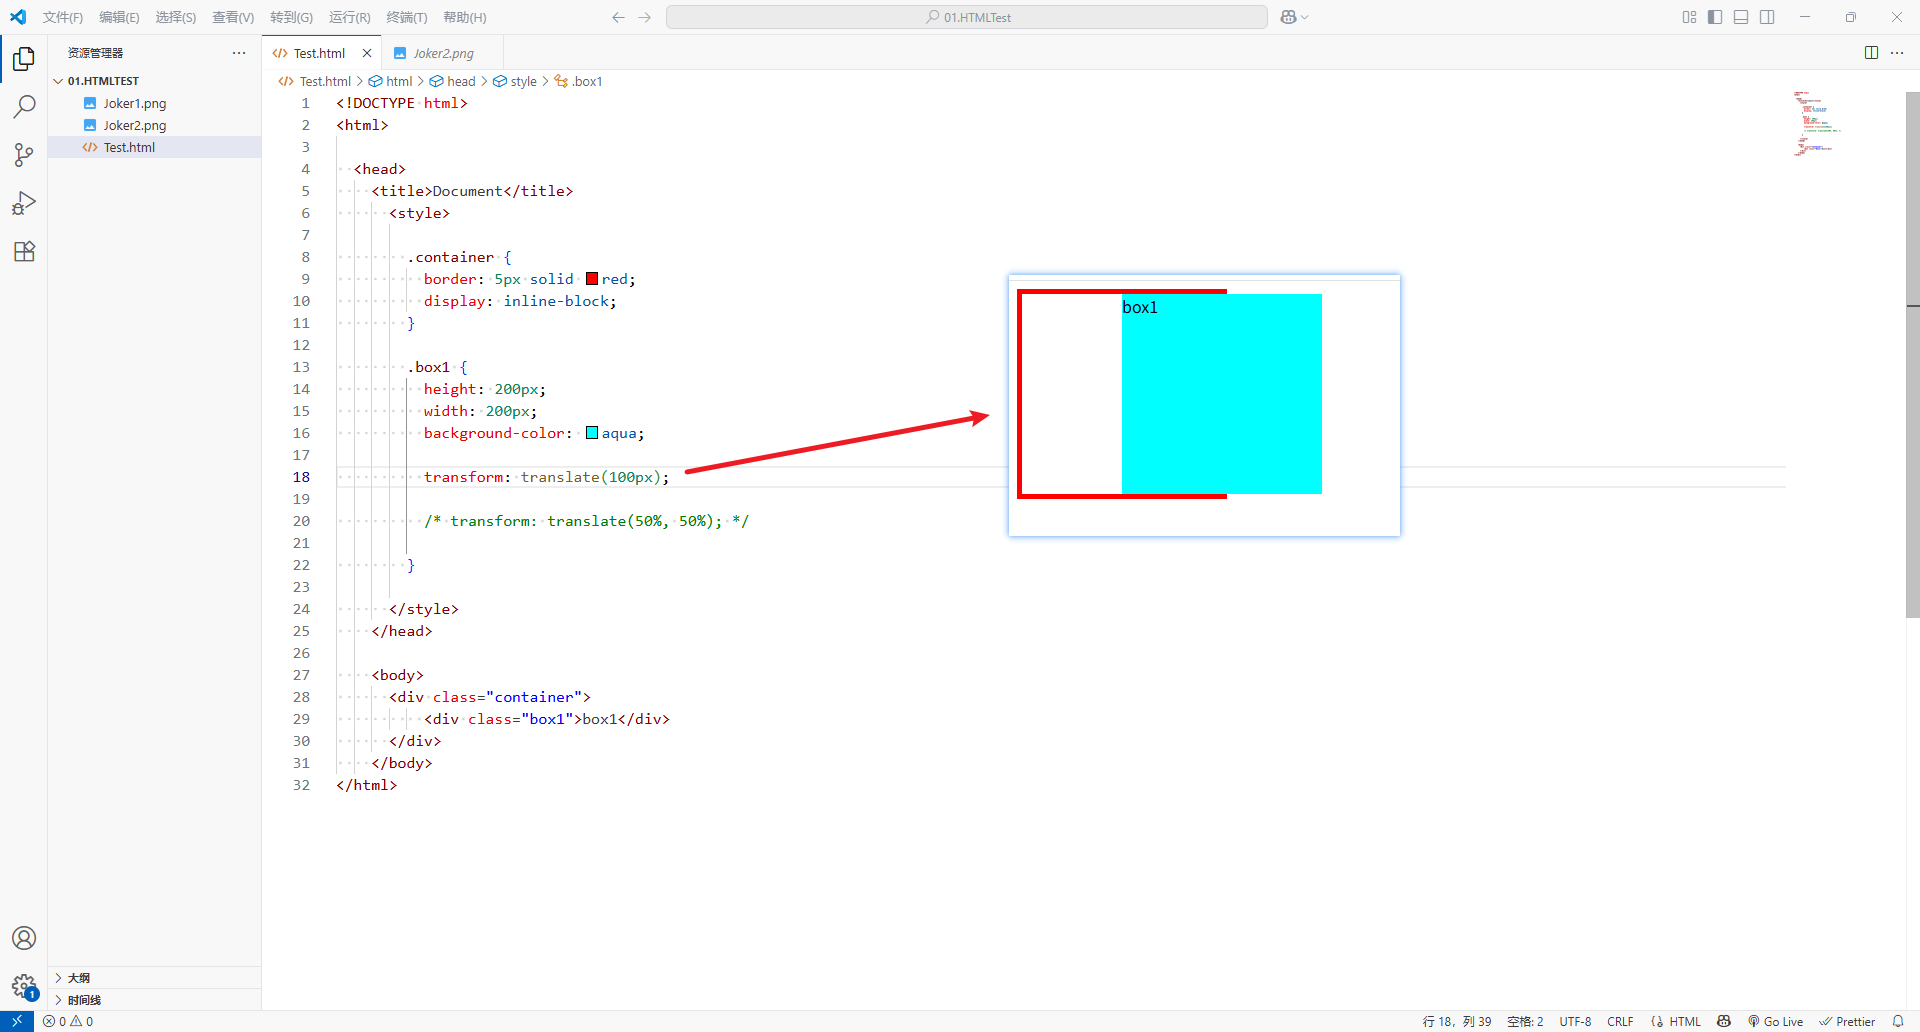This screenshot has width=1920, height=1032.
Task: Click the commented translate(50%, 50%) line
Action: pyautogui.click(x=586, y=521)
